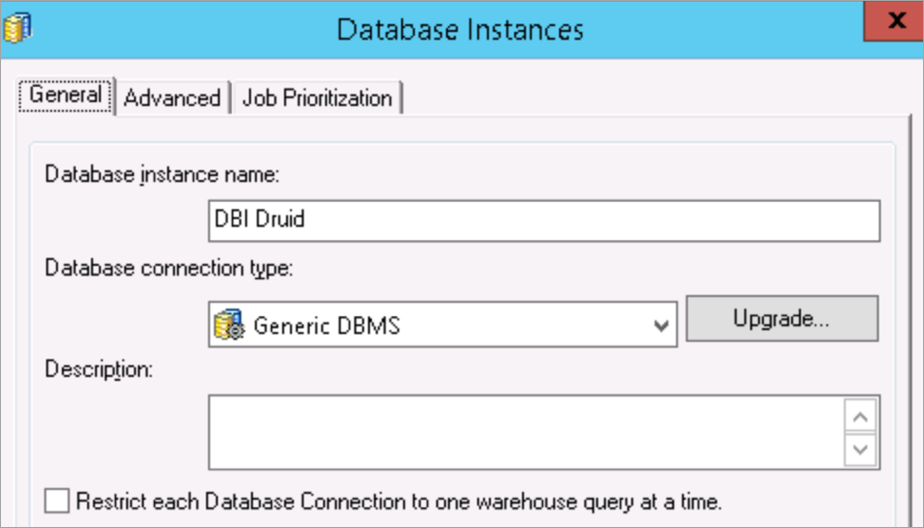
Task: Select the Generic DBMS combo box text
Action: (x=327, y=325)
